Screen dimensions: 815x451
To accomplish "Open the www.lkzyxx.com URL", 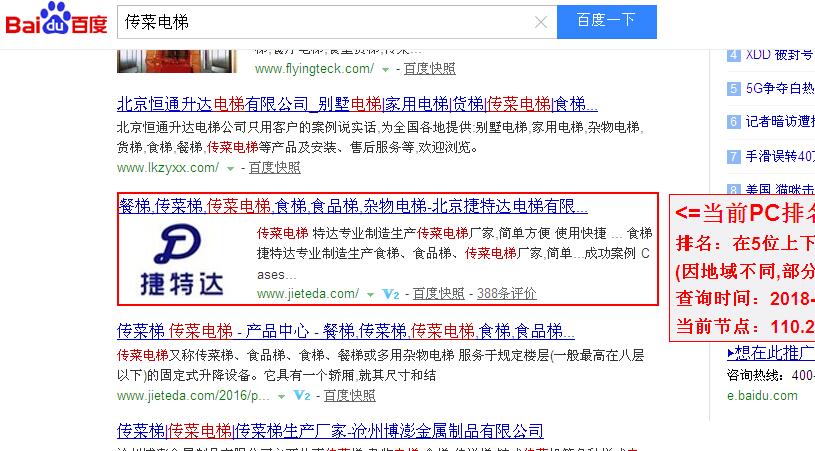I will tap(168, 168).
